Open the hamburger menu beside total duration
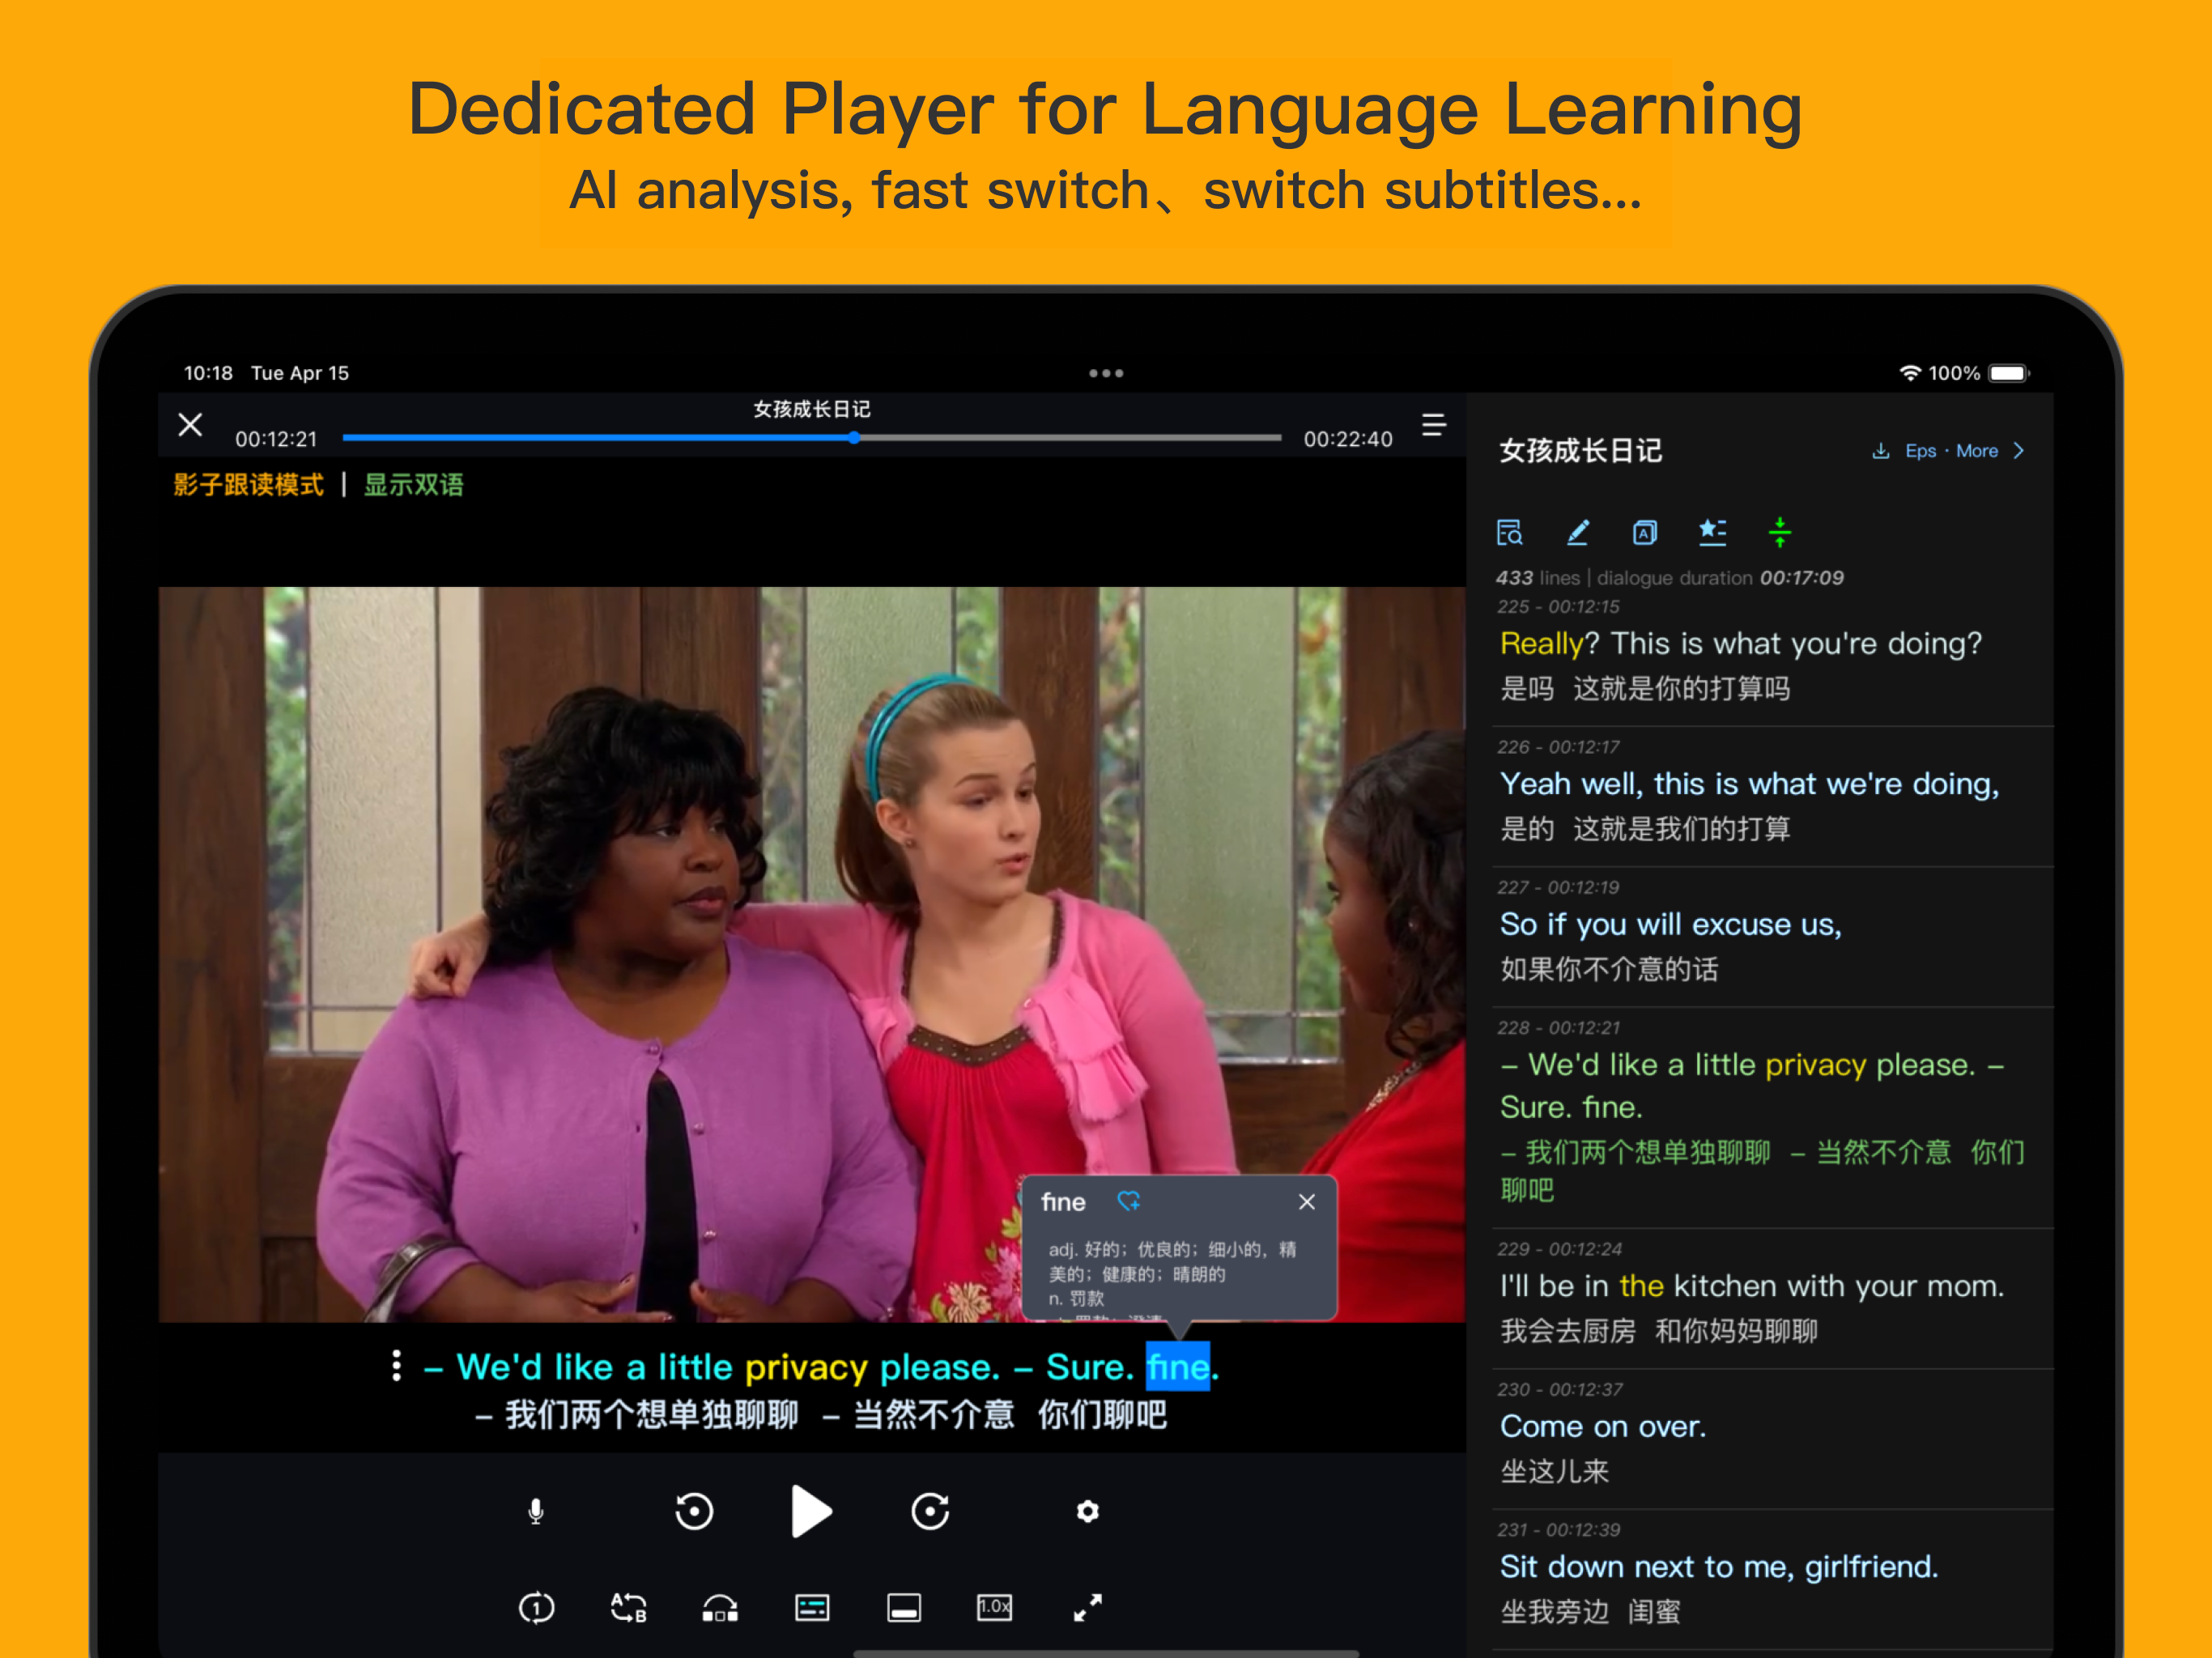This screenshot has width=2212, height=1658. [1434, 425]
